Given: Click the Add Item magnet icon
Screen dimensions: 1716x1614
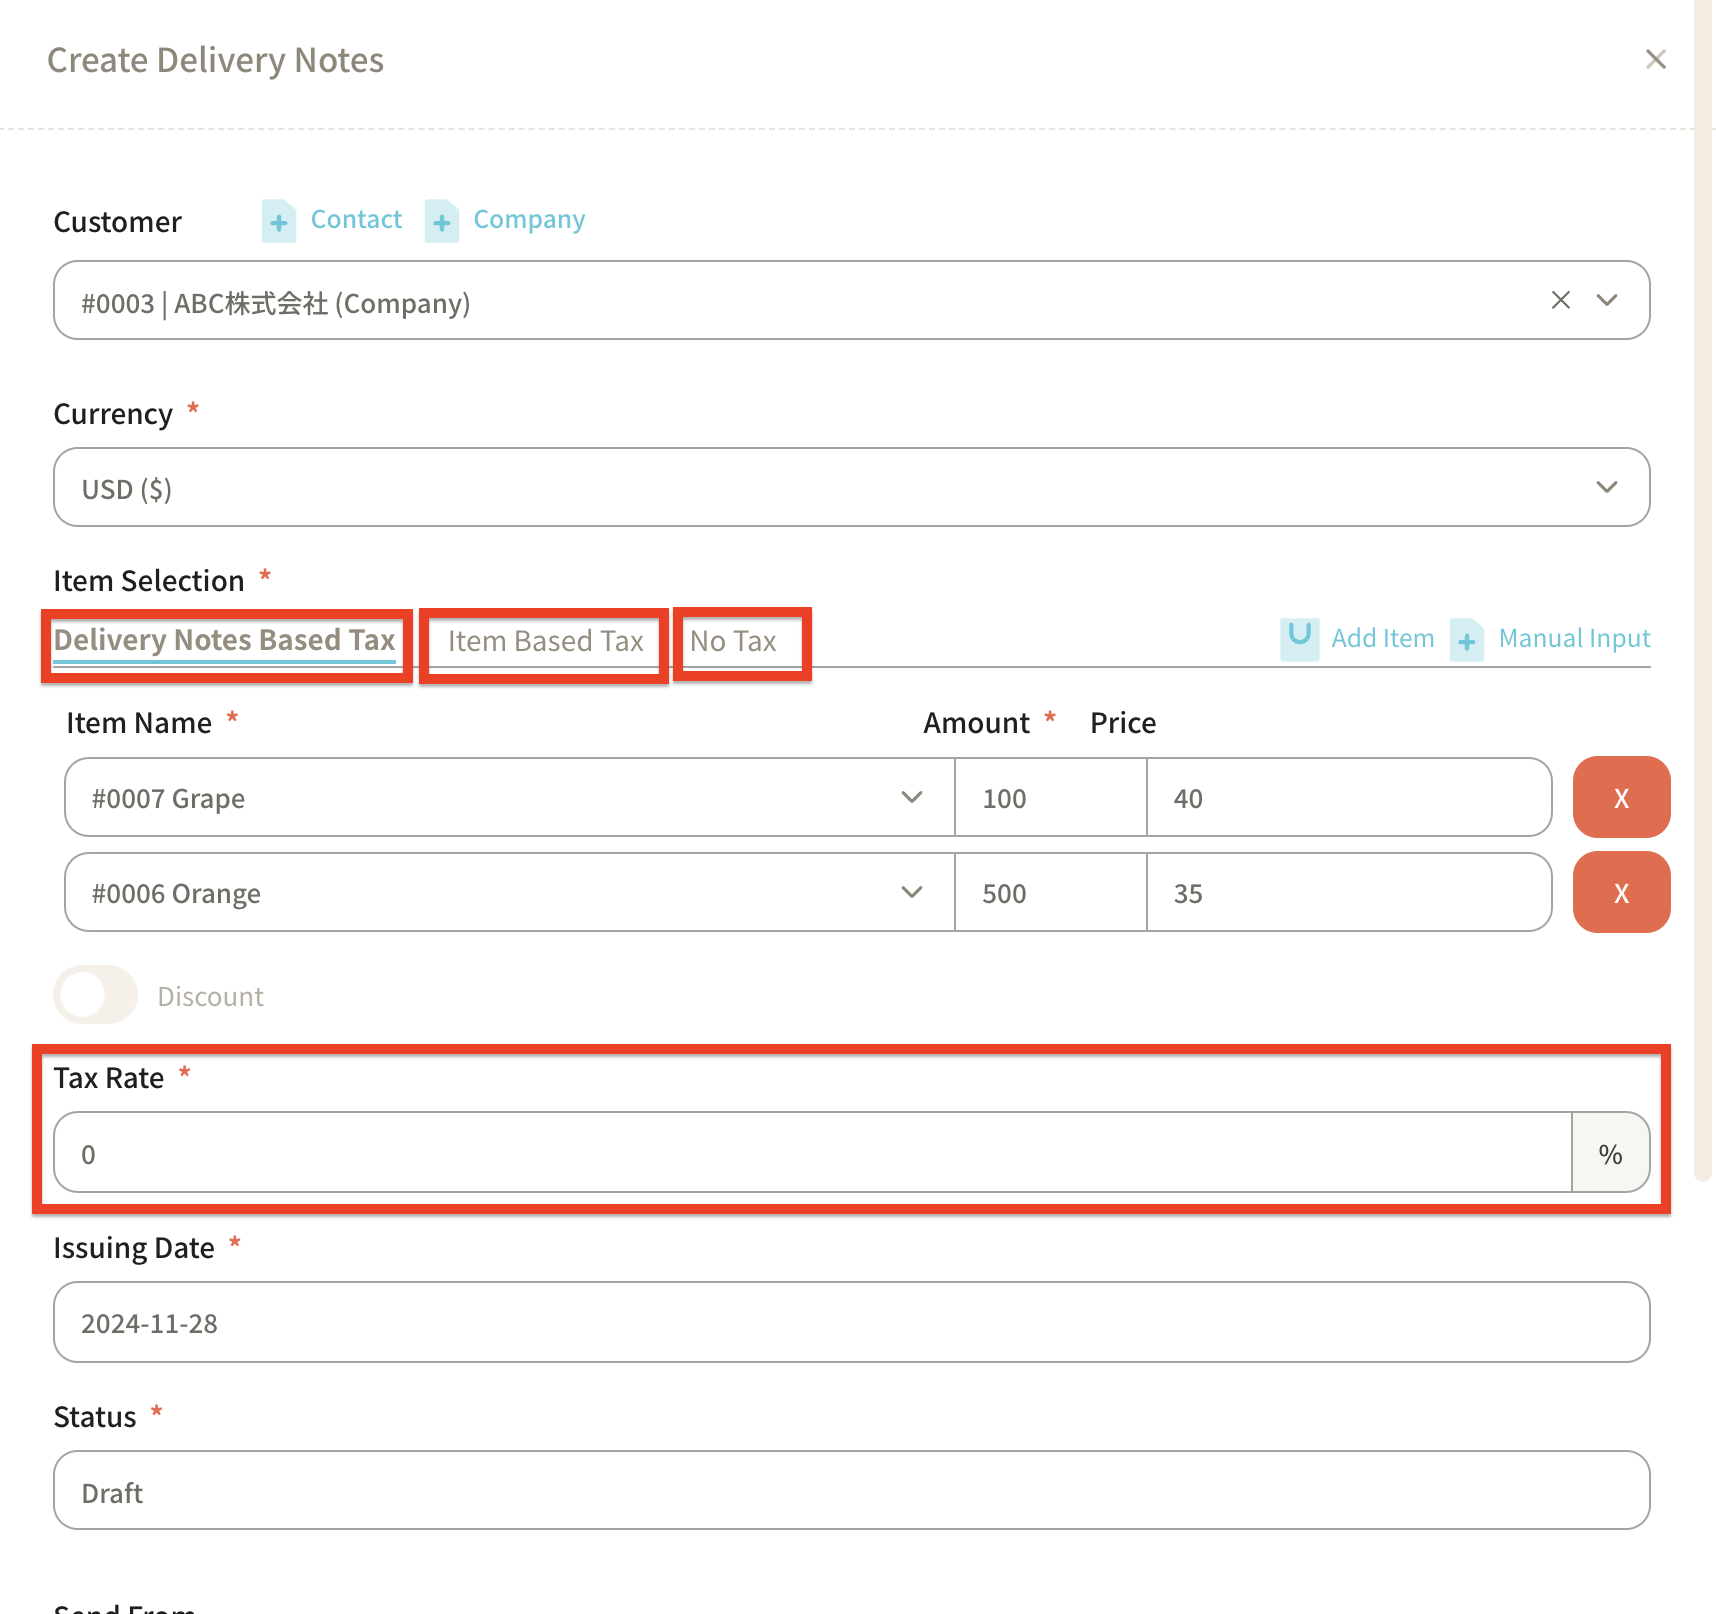Looking at the screenshot, I should click(x=1299, y=638).
